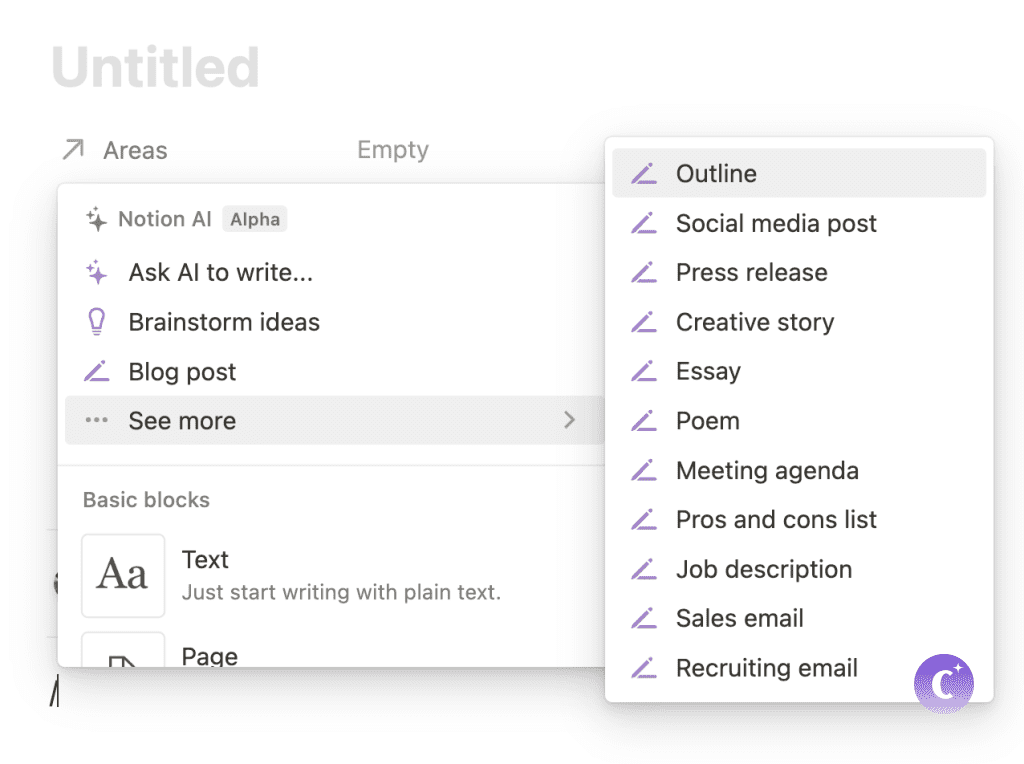The width and height of the screenshot is (1024, 764).
Task: Click the Aa Text block icon
Action: [123, 575]
